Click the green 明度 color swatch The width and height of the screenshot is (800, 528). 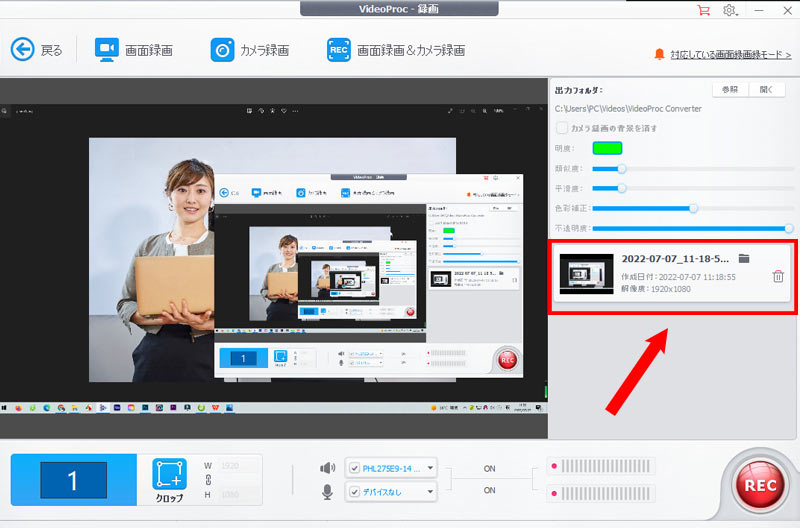[607, 149]
